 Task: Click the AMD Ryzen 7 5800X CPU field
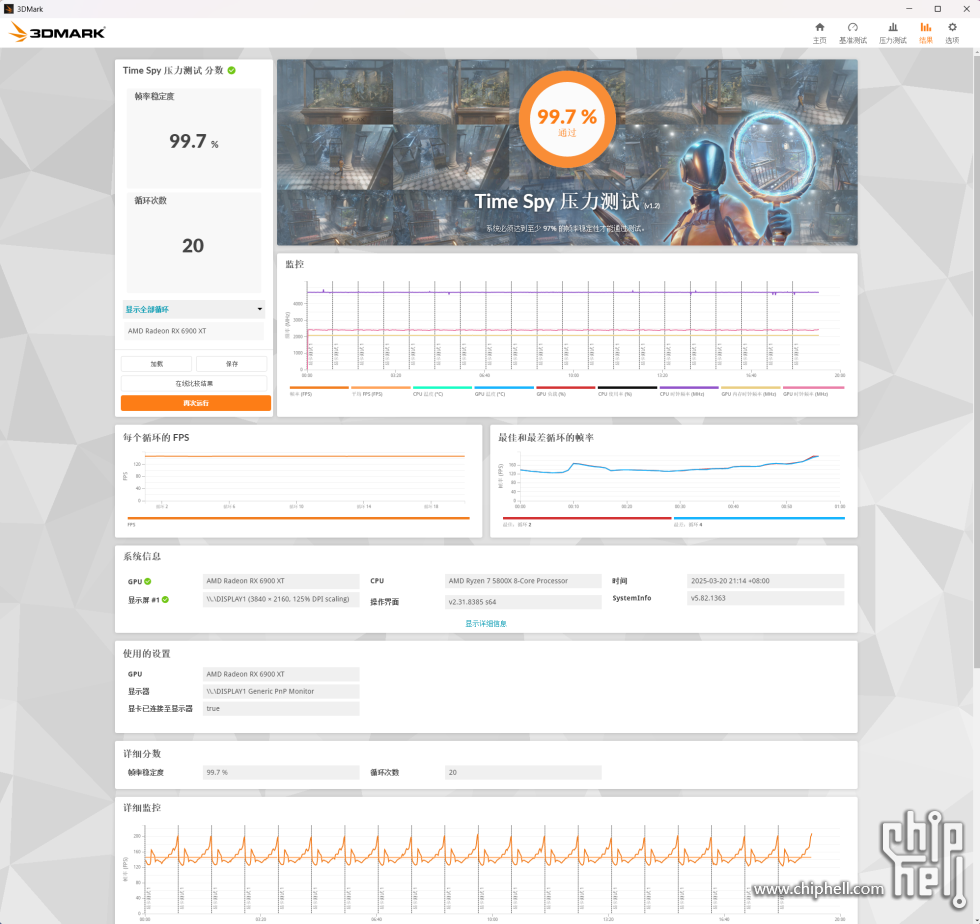[522, 581]
